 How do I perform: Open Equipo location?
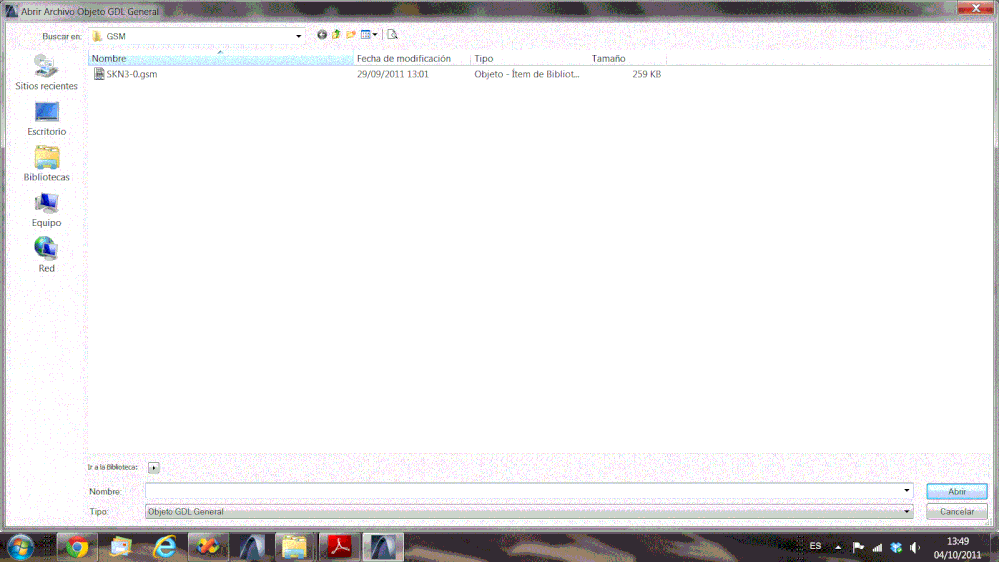(47, 210)
